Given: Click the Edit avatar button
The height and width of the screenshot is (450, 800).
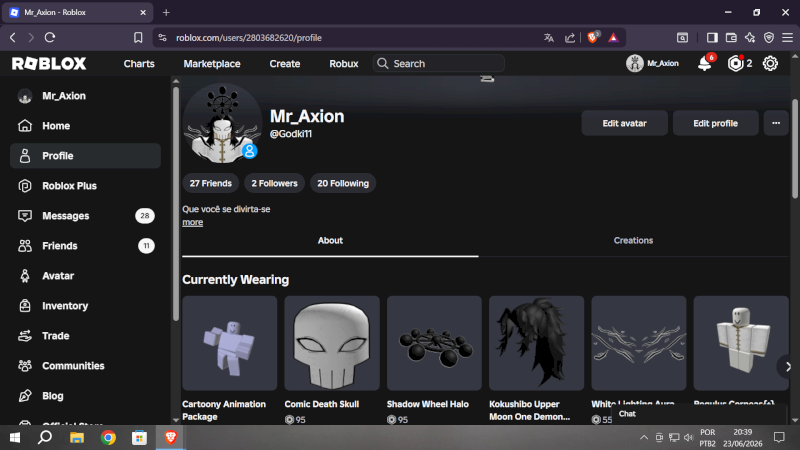Looking at the screenshot, I should click(x=624, y=123).
